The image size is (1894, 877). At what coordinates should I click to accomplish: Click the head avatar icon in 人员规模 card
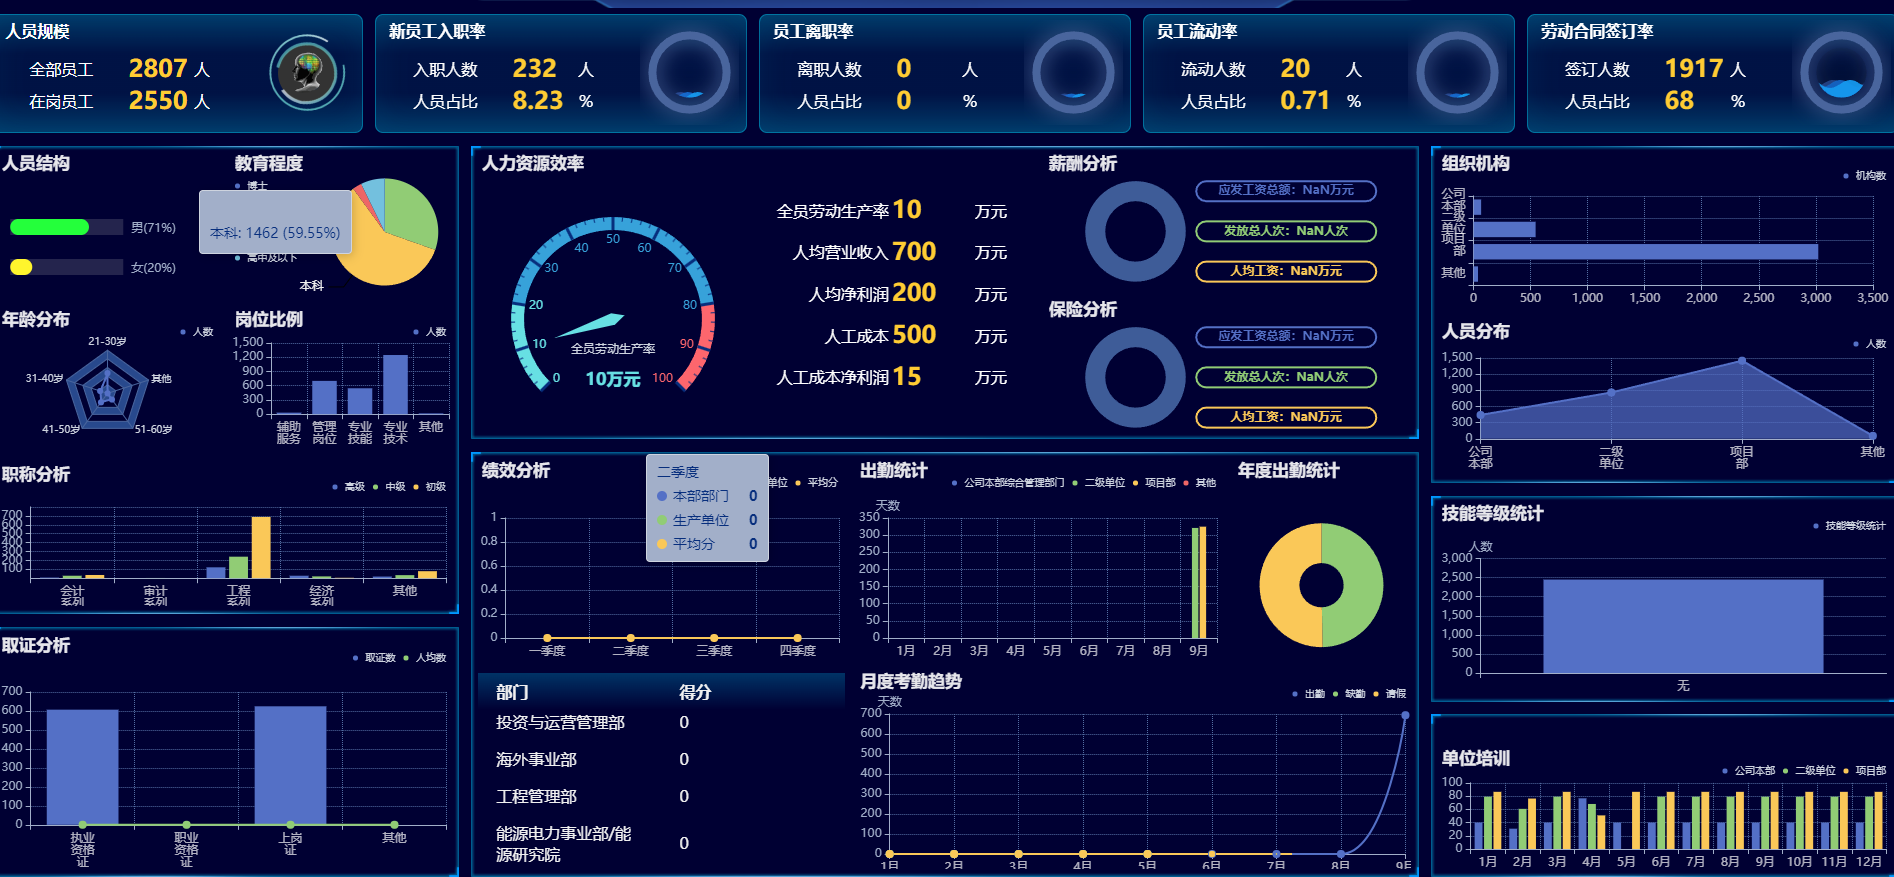[307, 73]
